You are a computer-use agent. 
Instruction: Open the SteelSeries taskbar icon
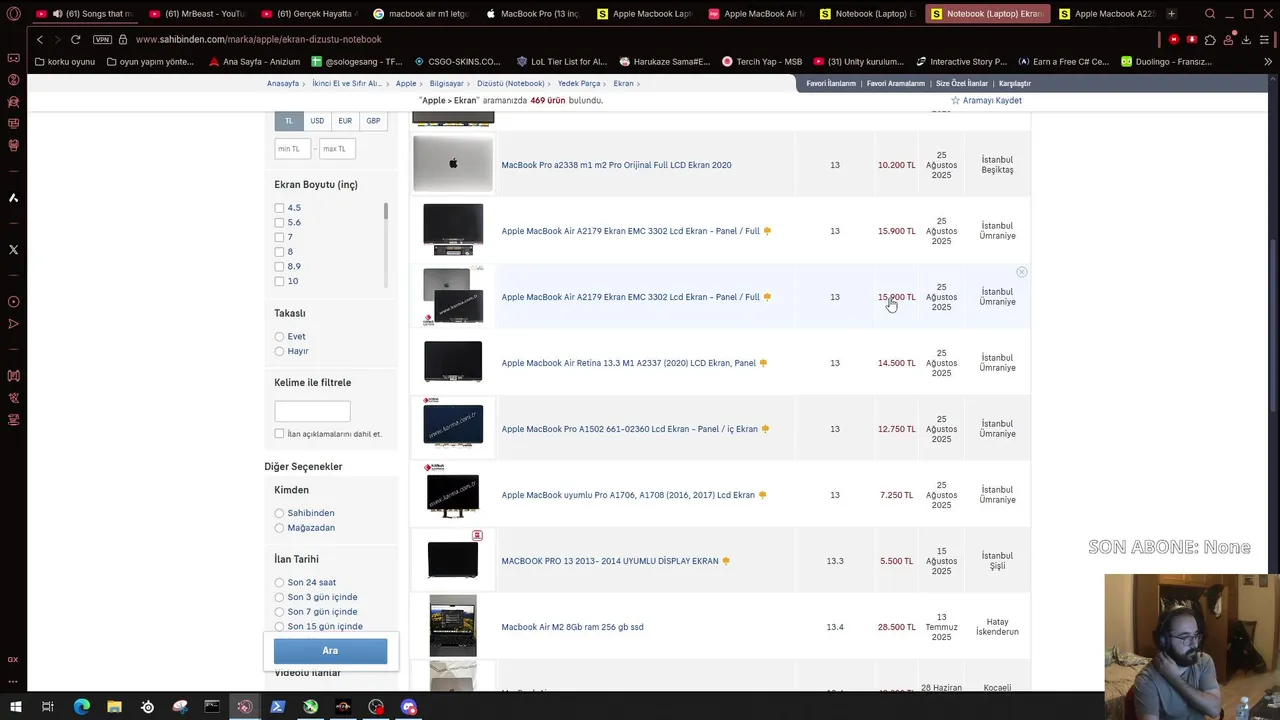147,707
